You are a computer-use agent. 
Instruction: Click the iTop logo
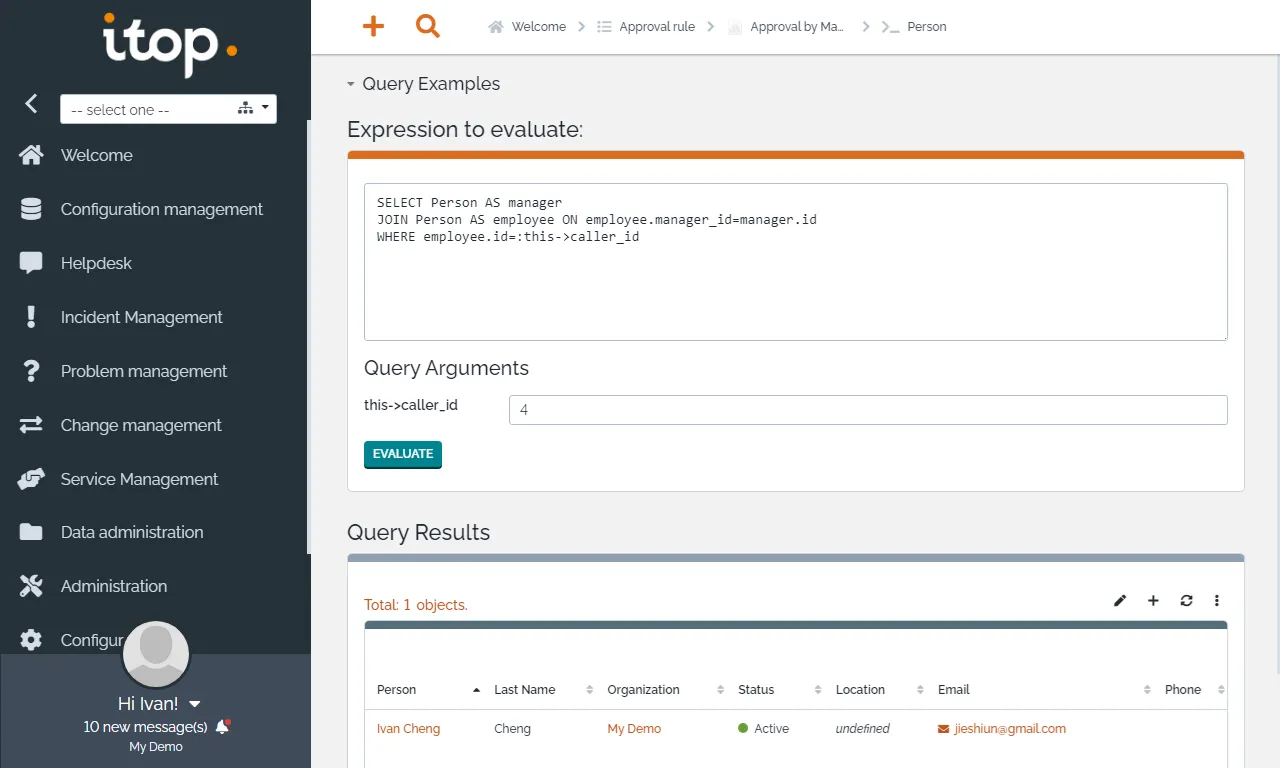[x=170, y=44]
